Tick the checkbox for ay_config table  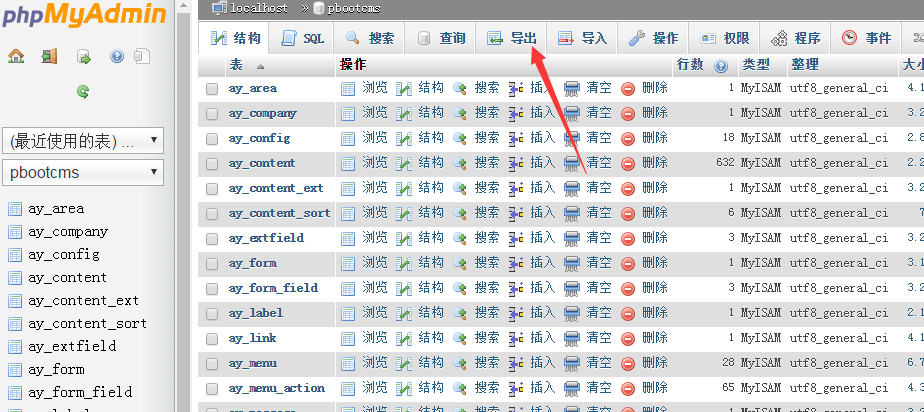pos(212,139)
